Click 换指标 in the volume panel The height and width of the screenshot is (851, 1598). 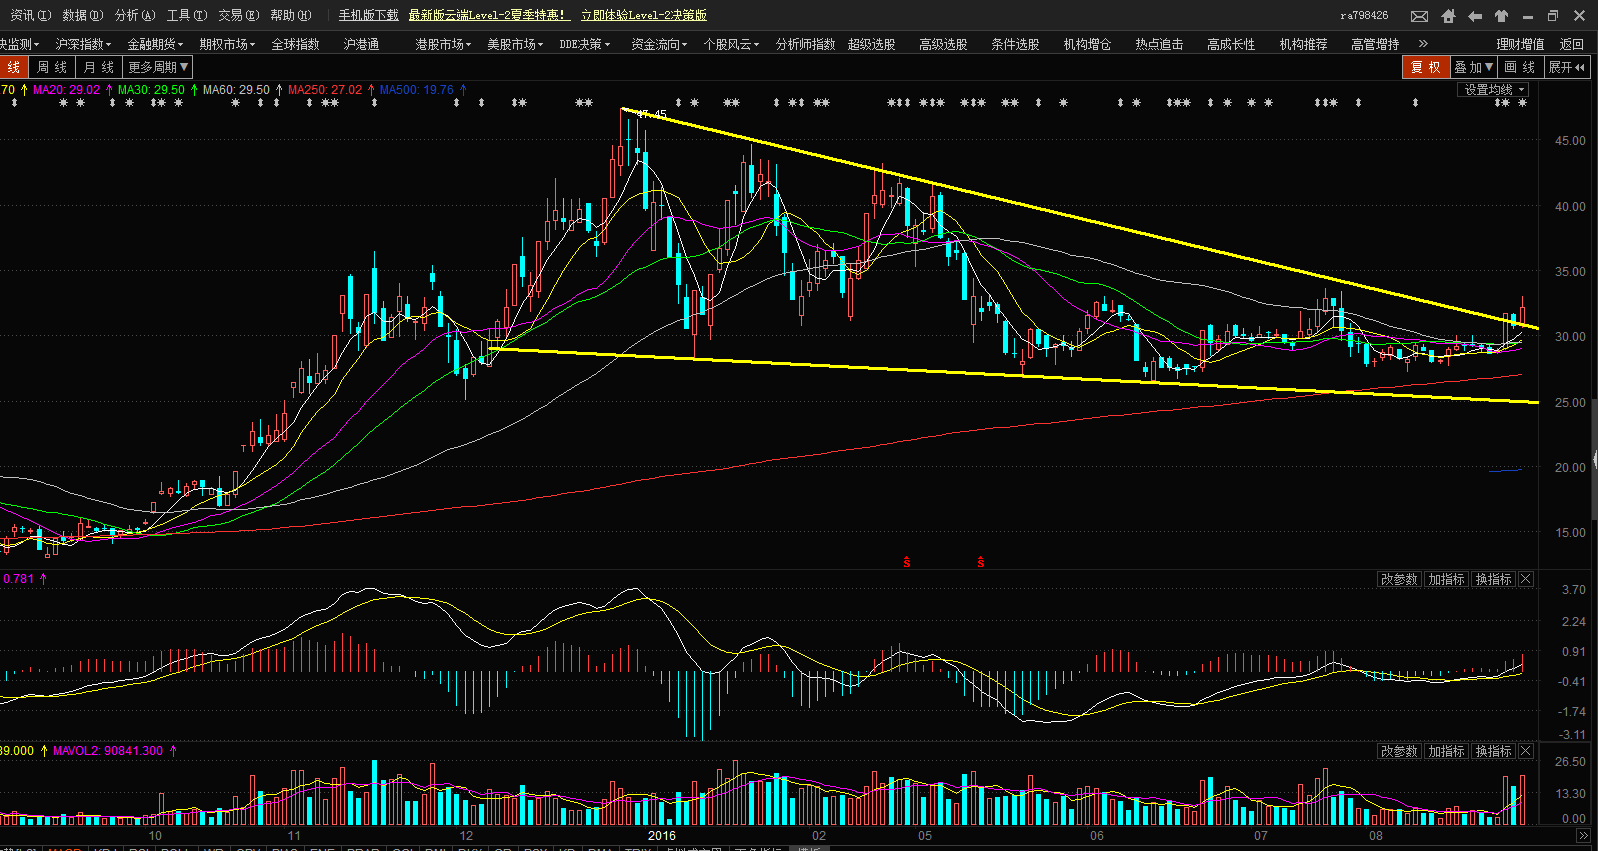pyautogui.click(x=1493, y=751)
